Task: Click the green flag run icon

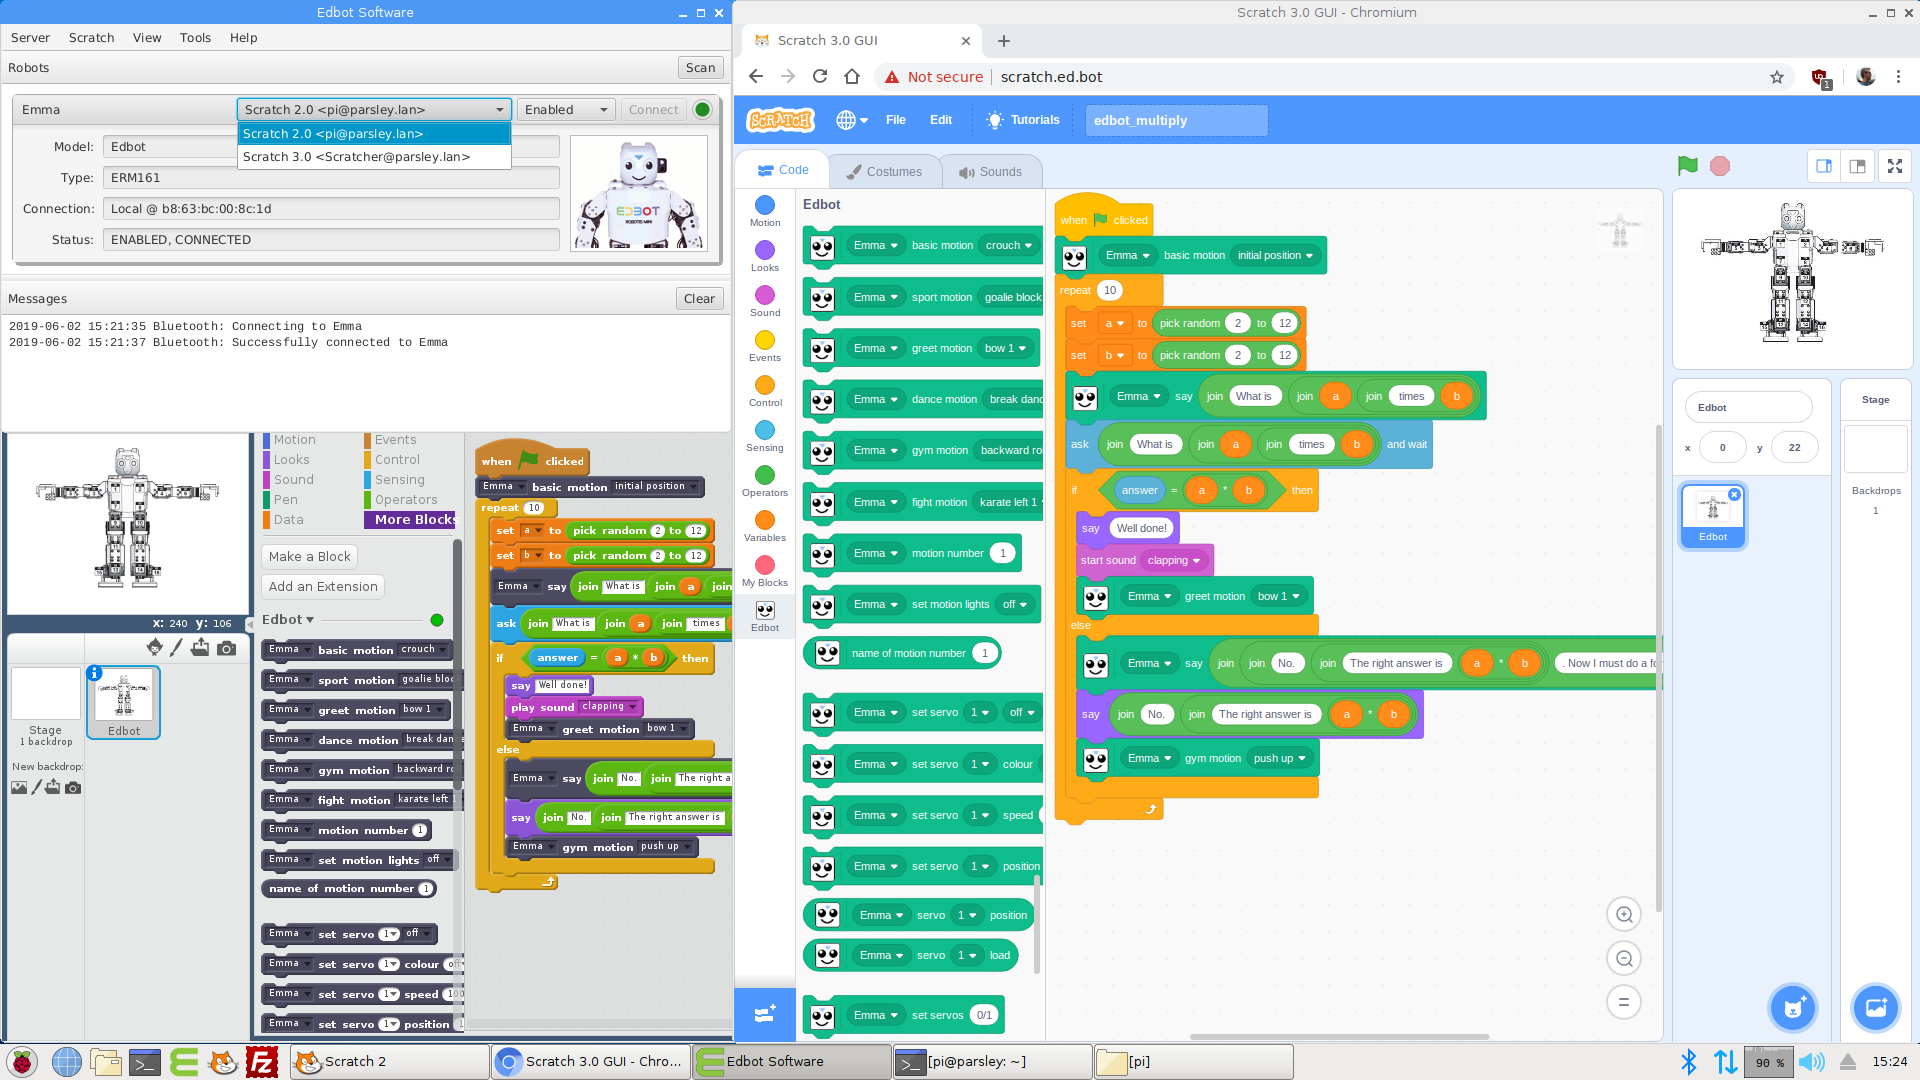Action: coord(1688,166)
